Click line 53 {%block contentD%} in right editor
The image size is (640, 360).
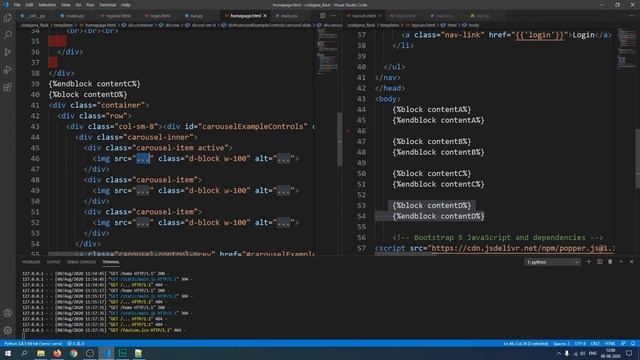[x=431, y=205]
